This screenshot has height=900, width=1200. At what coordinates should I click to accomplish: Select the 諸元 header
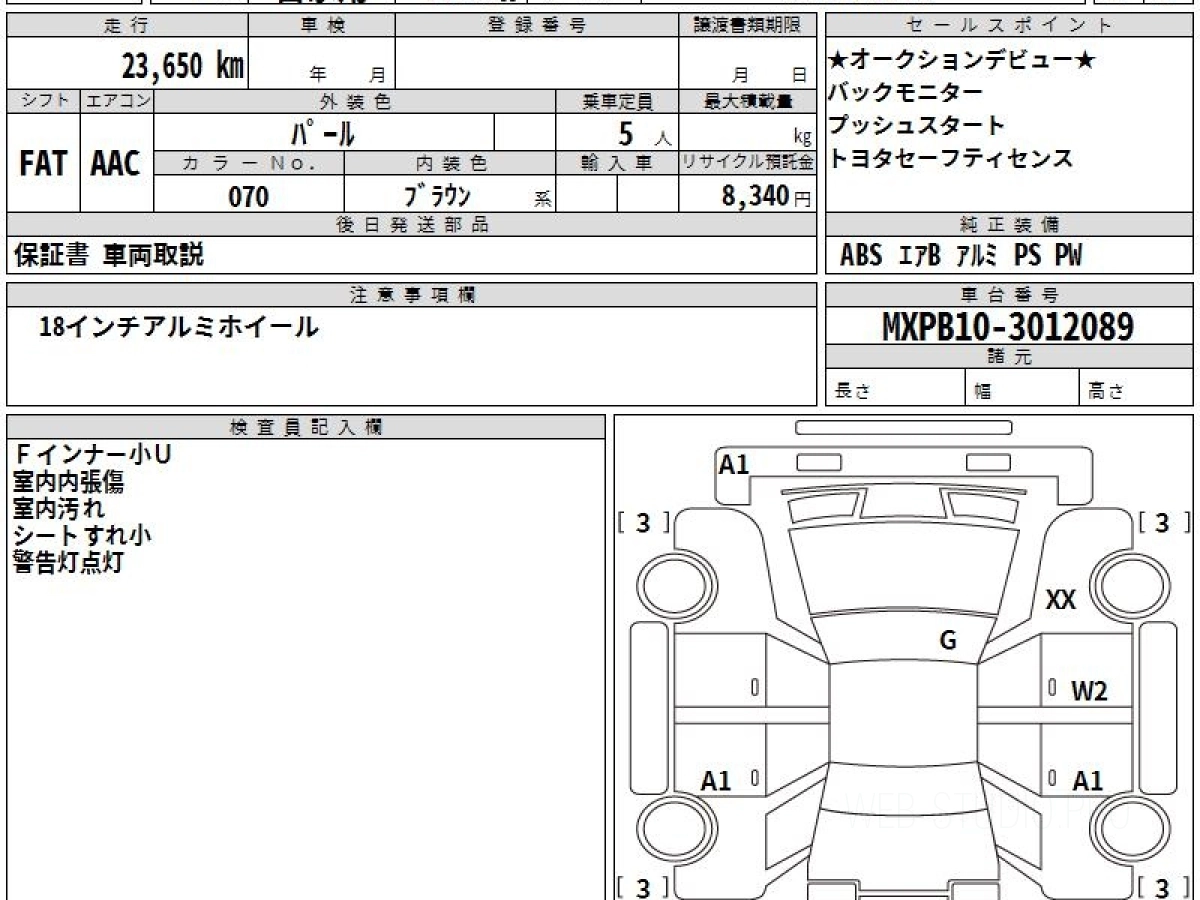coord(1010,358)
